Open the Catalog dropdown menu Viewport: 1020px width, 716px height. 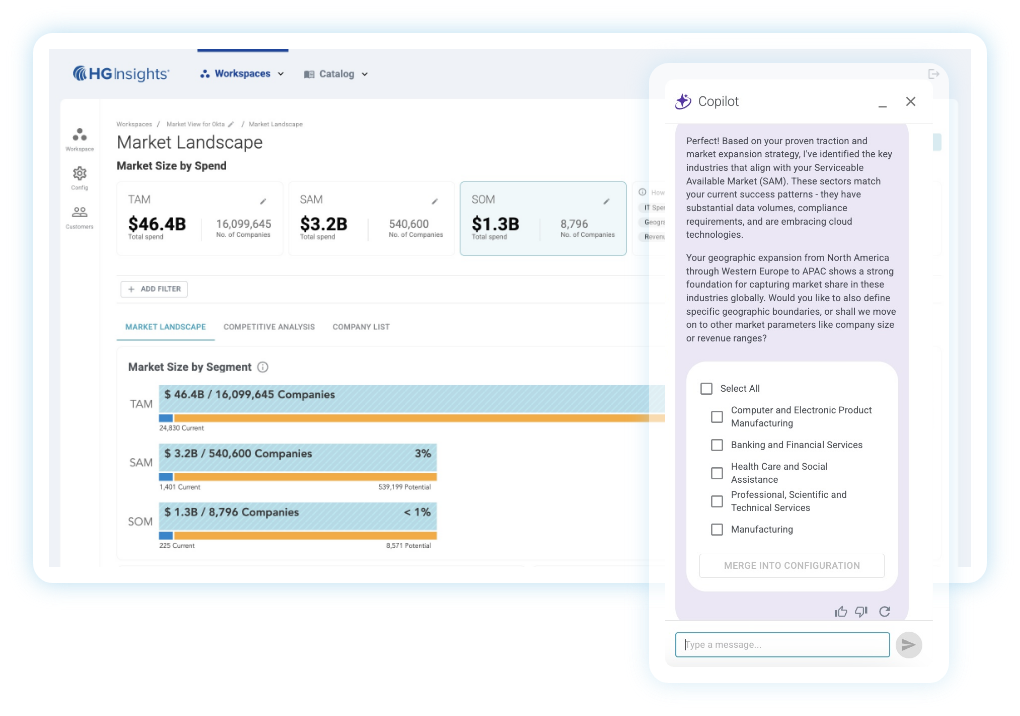click(x=335, y=74)
